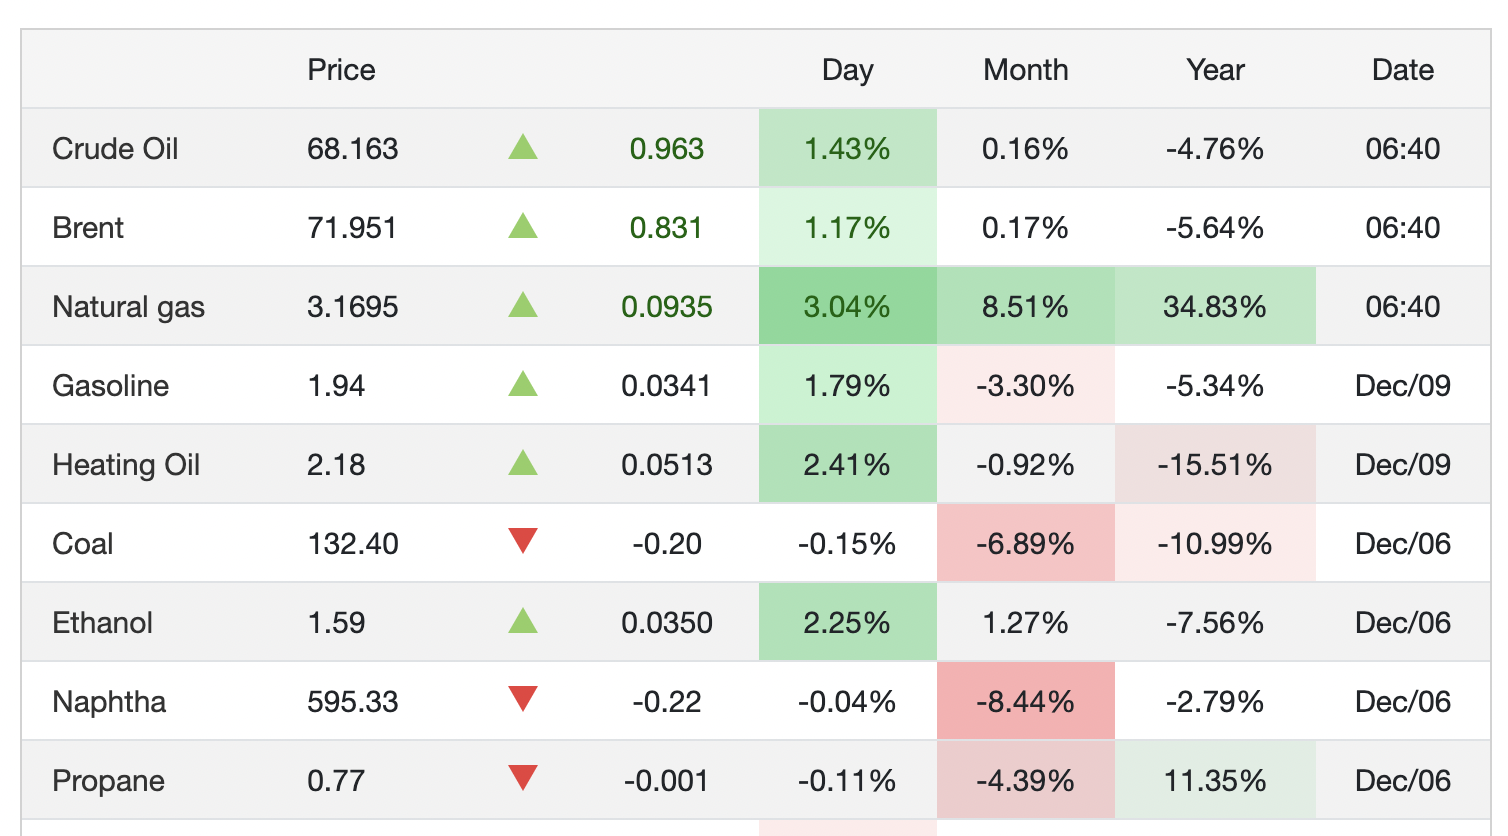Screen dimensions: 1508x836
Task: Click the -8.44% month change cell
Action: pyautogui.click(x=1025, y=701)
